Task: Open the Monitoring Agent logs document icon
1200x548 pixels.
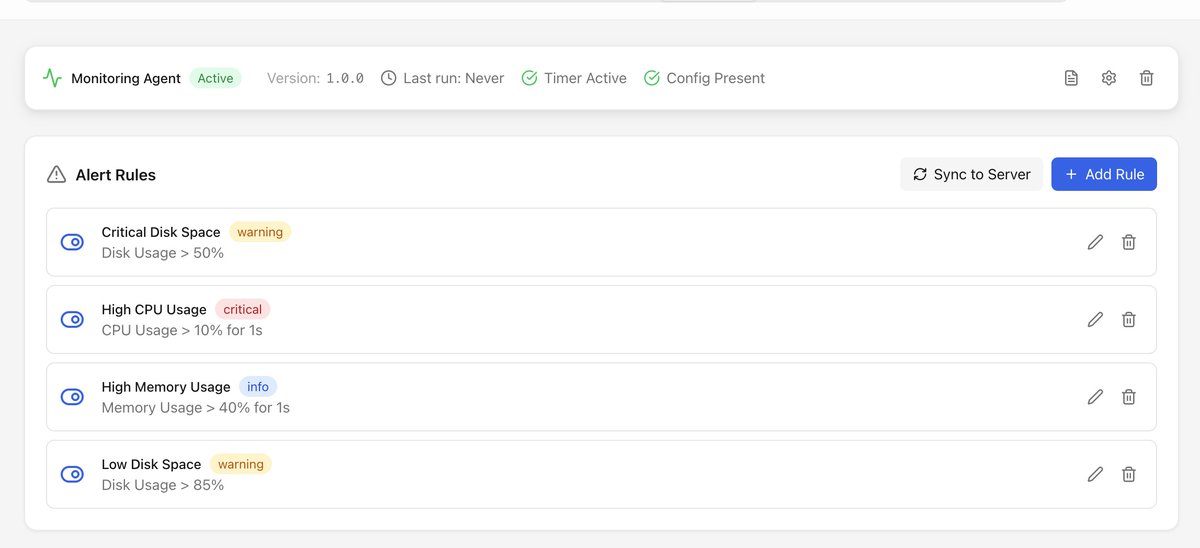Action: coord(1071,78)
